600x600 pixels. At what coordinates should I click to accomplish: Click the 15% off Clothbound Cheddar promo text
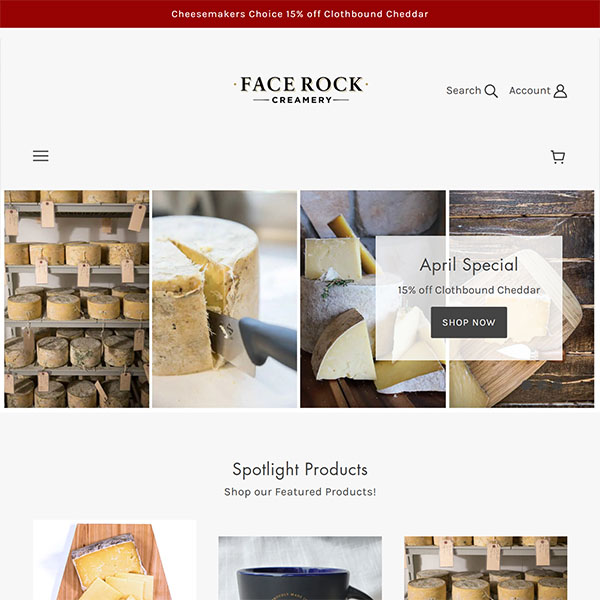469,290
